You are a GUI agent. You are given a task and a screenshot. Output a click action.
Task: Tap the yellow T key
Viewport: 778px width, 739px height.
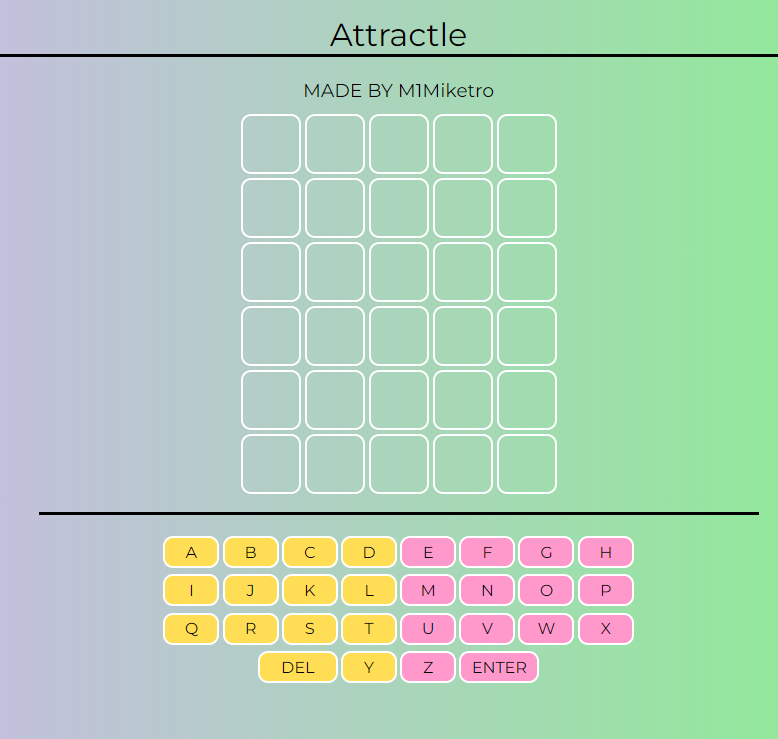369,629
